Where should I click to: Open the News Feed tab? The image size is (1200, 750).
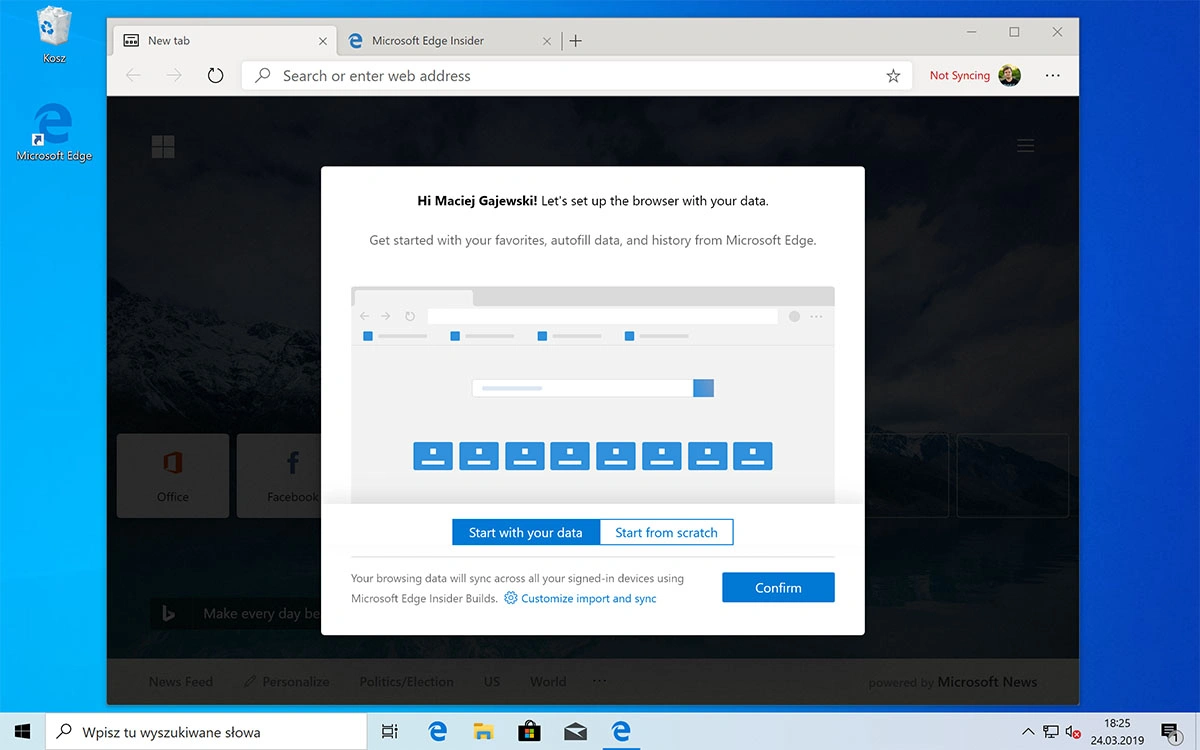(181, 682)
